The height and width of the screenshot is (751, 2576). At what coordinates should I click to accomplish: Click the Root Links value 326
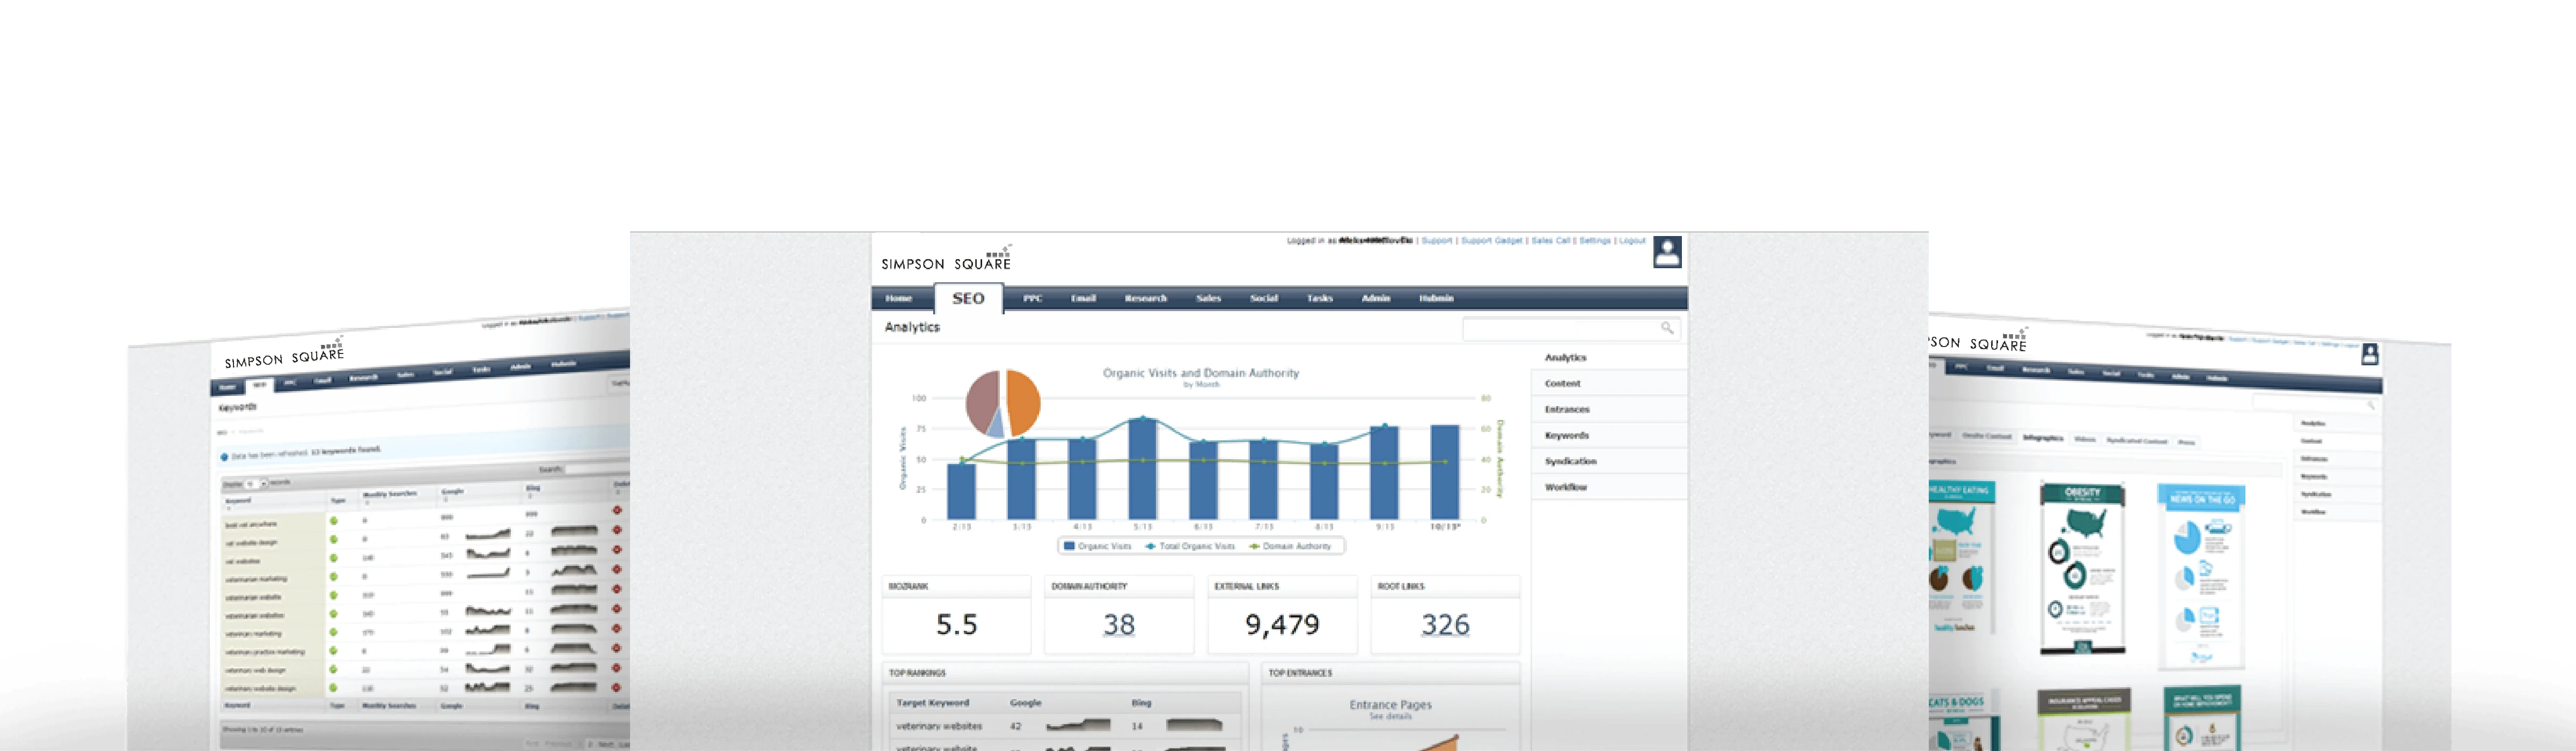click(1445, 625)
